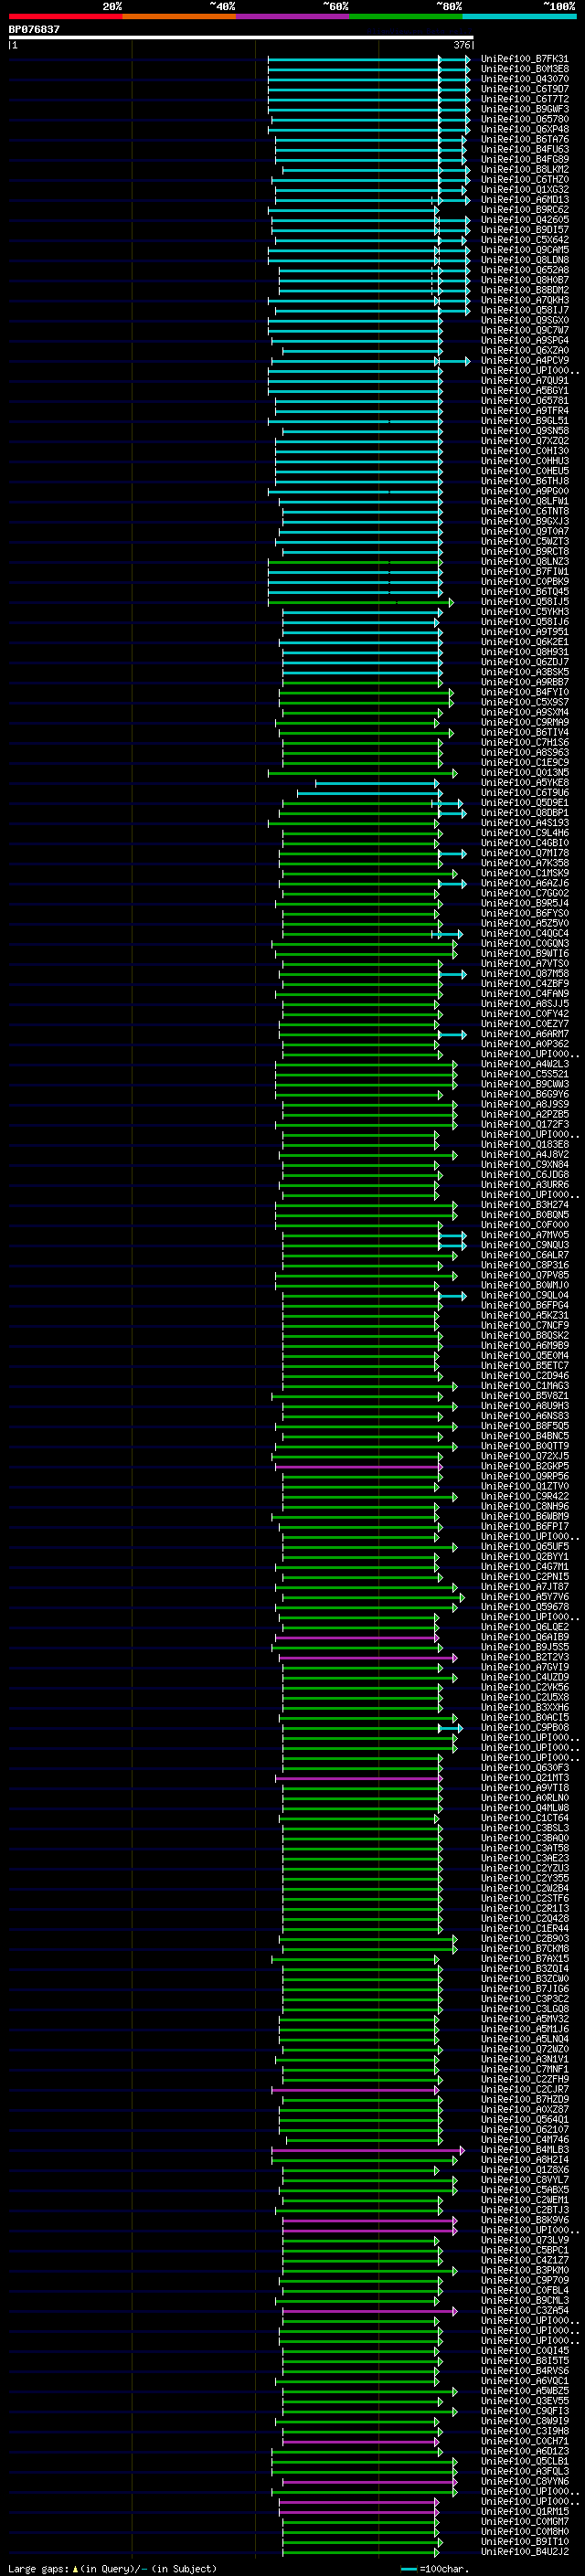
Task: Open hit UniRef100_B4FU63
Action: click(524, 149)
